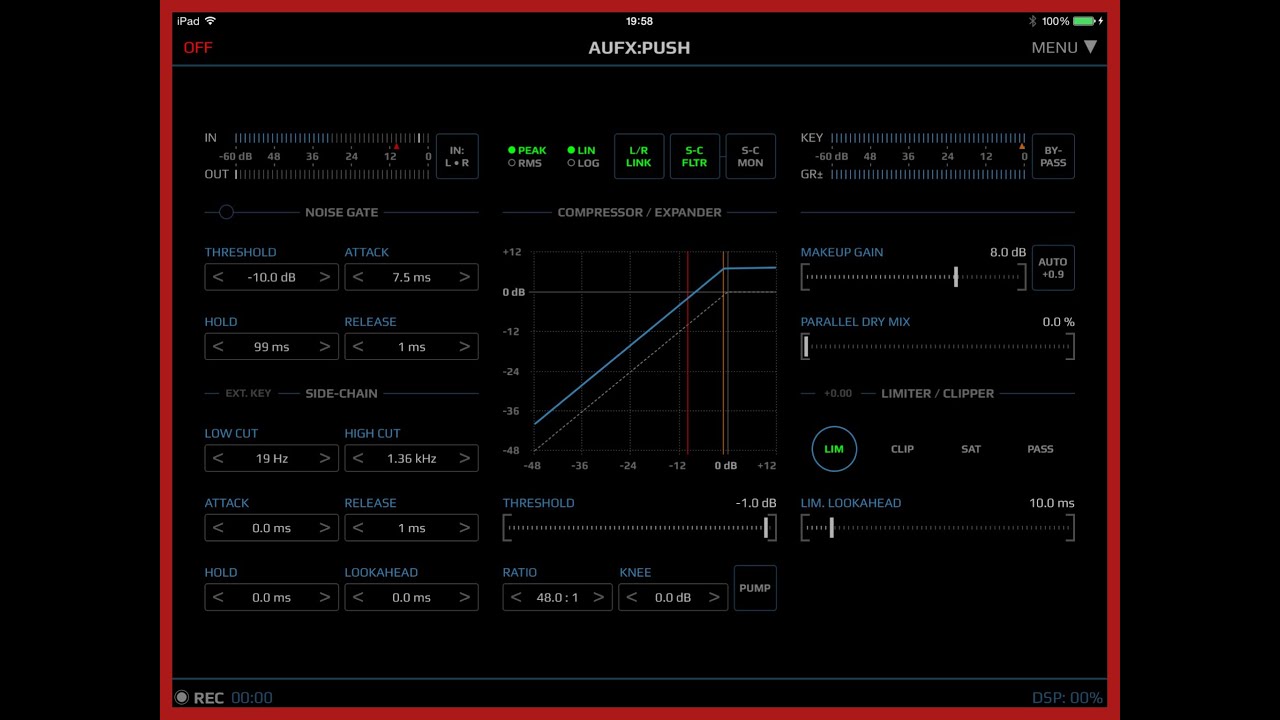Increase side-chain release 1 ms
1280x720 pixels.
point(465,528)
